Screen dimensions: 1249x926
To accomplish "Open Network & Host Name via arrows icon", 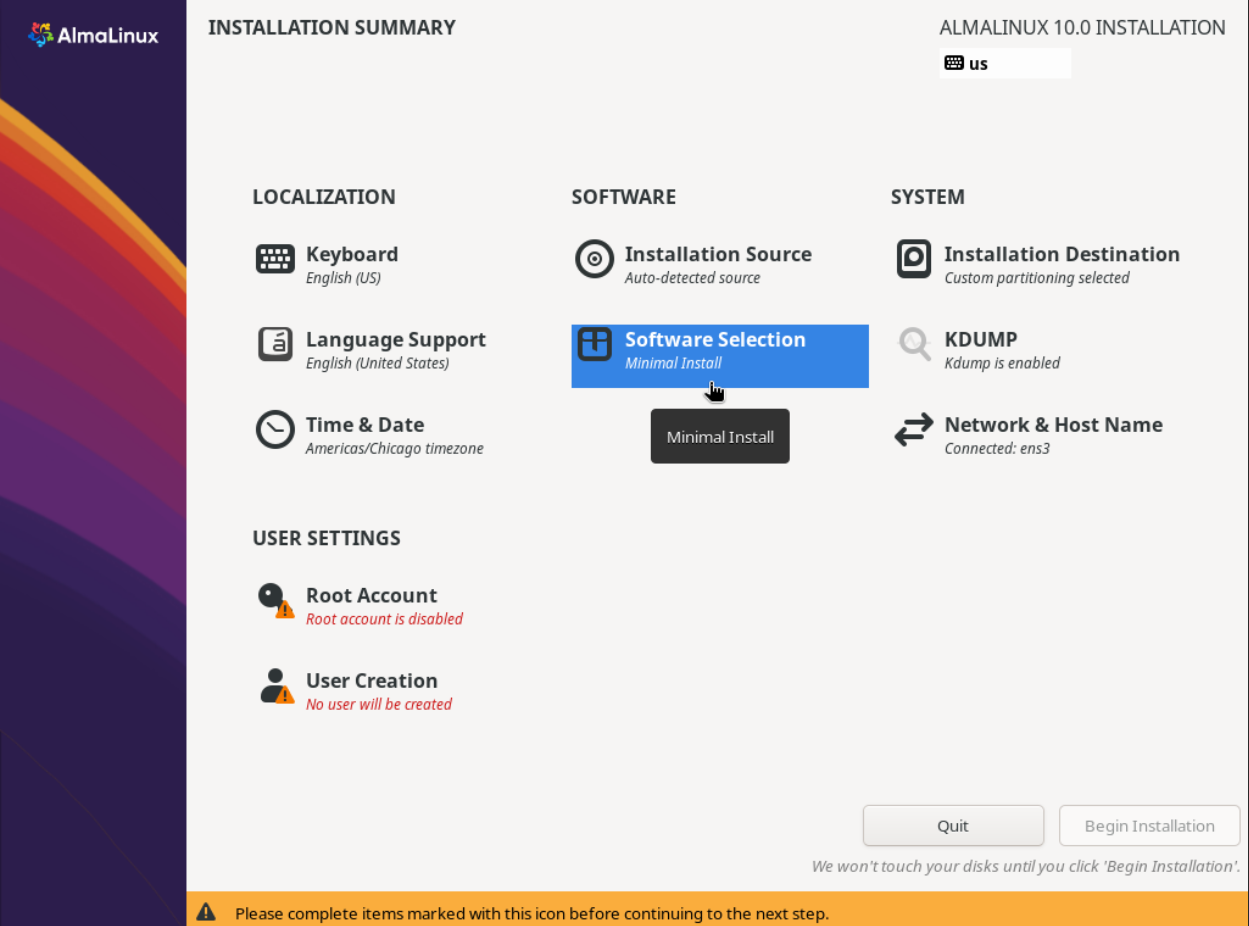I will click(914, 430).
